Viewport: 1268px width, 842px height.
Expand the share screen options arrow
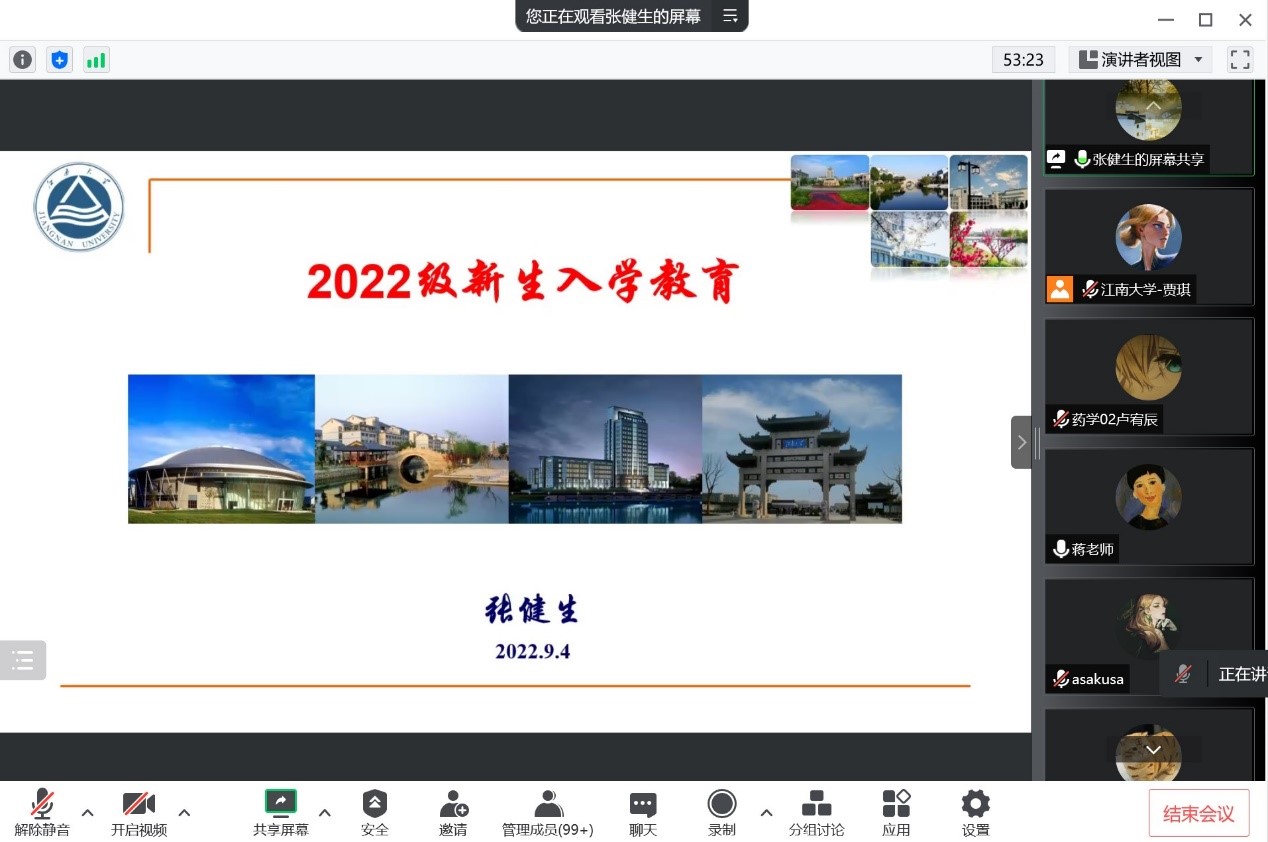(325, 812)
